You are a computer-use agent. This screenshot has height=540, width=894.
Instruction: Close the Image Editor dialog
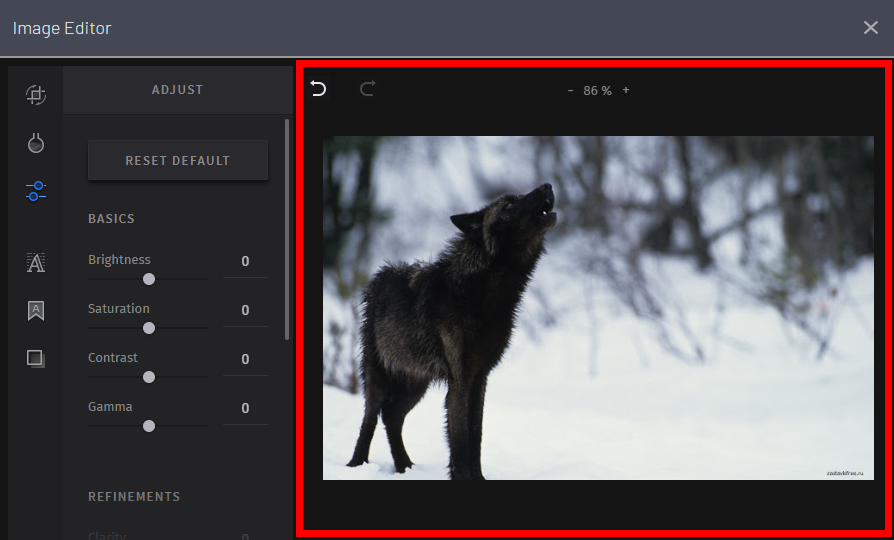tap(870, 28)
